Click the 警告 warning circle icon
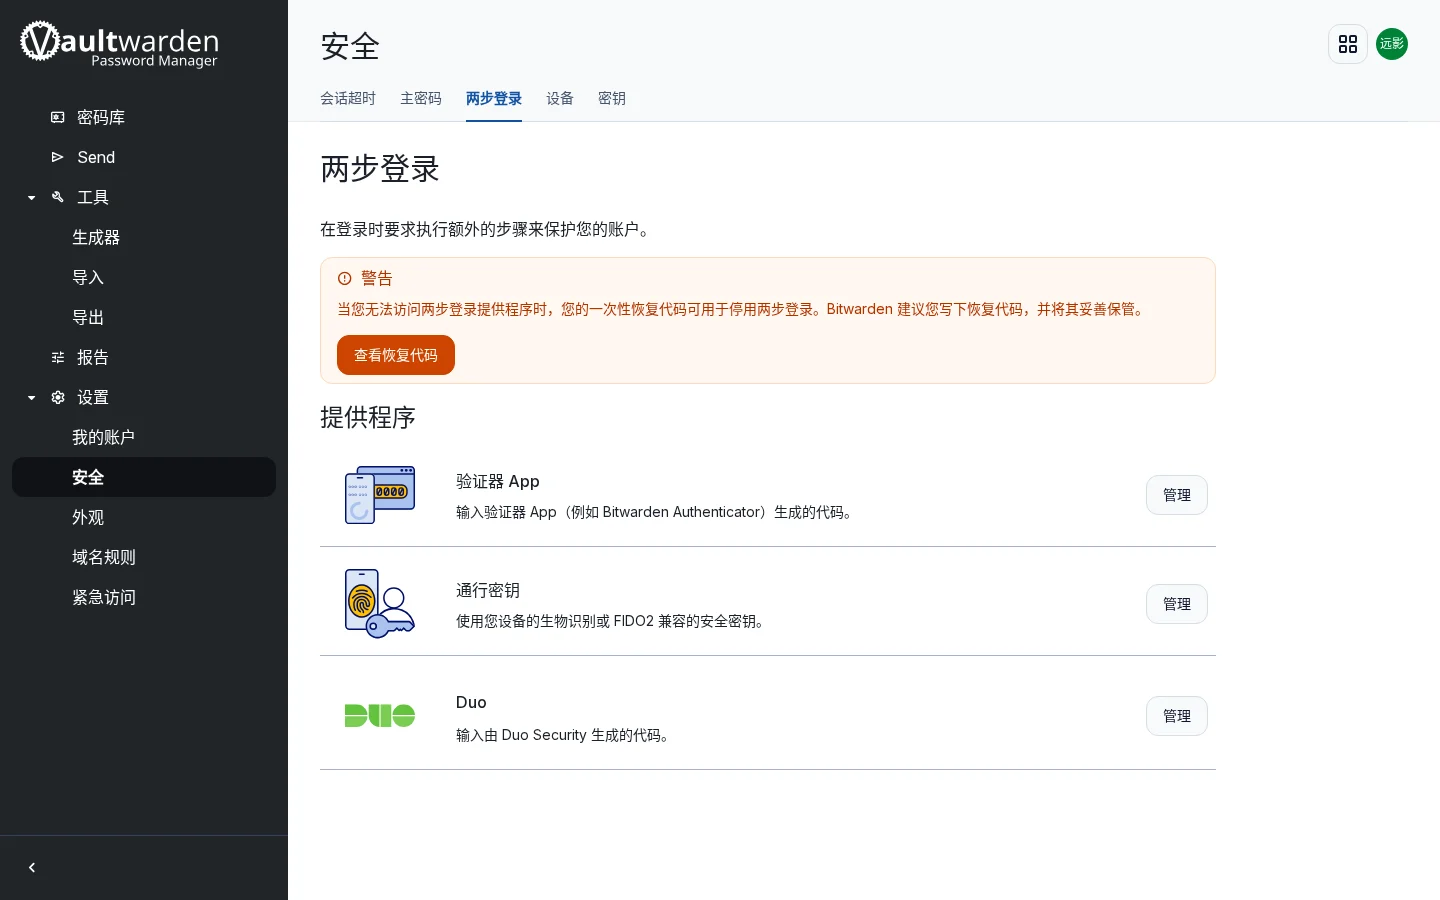The width and height of the screenshot is (1440, 900). 345,278
